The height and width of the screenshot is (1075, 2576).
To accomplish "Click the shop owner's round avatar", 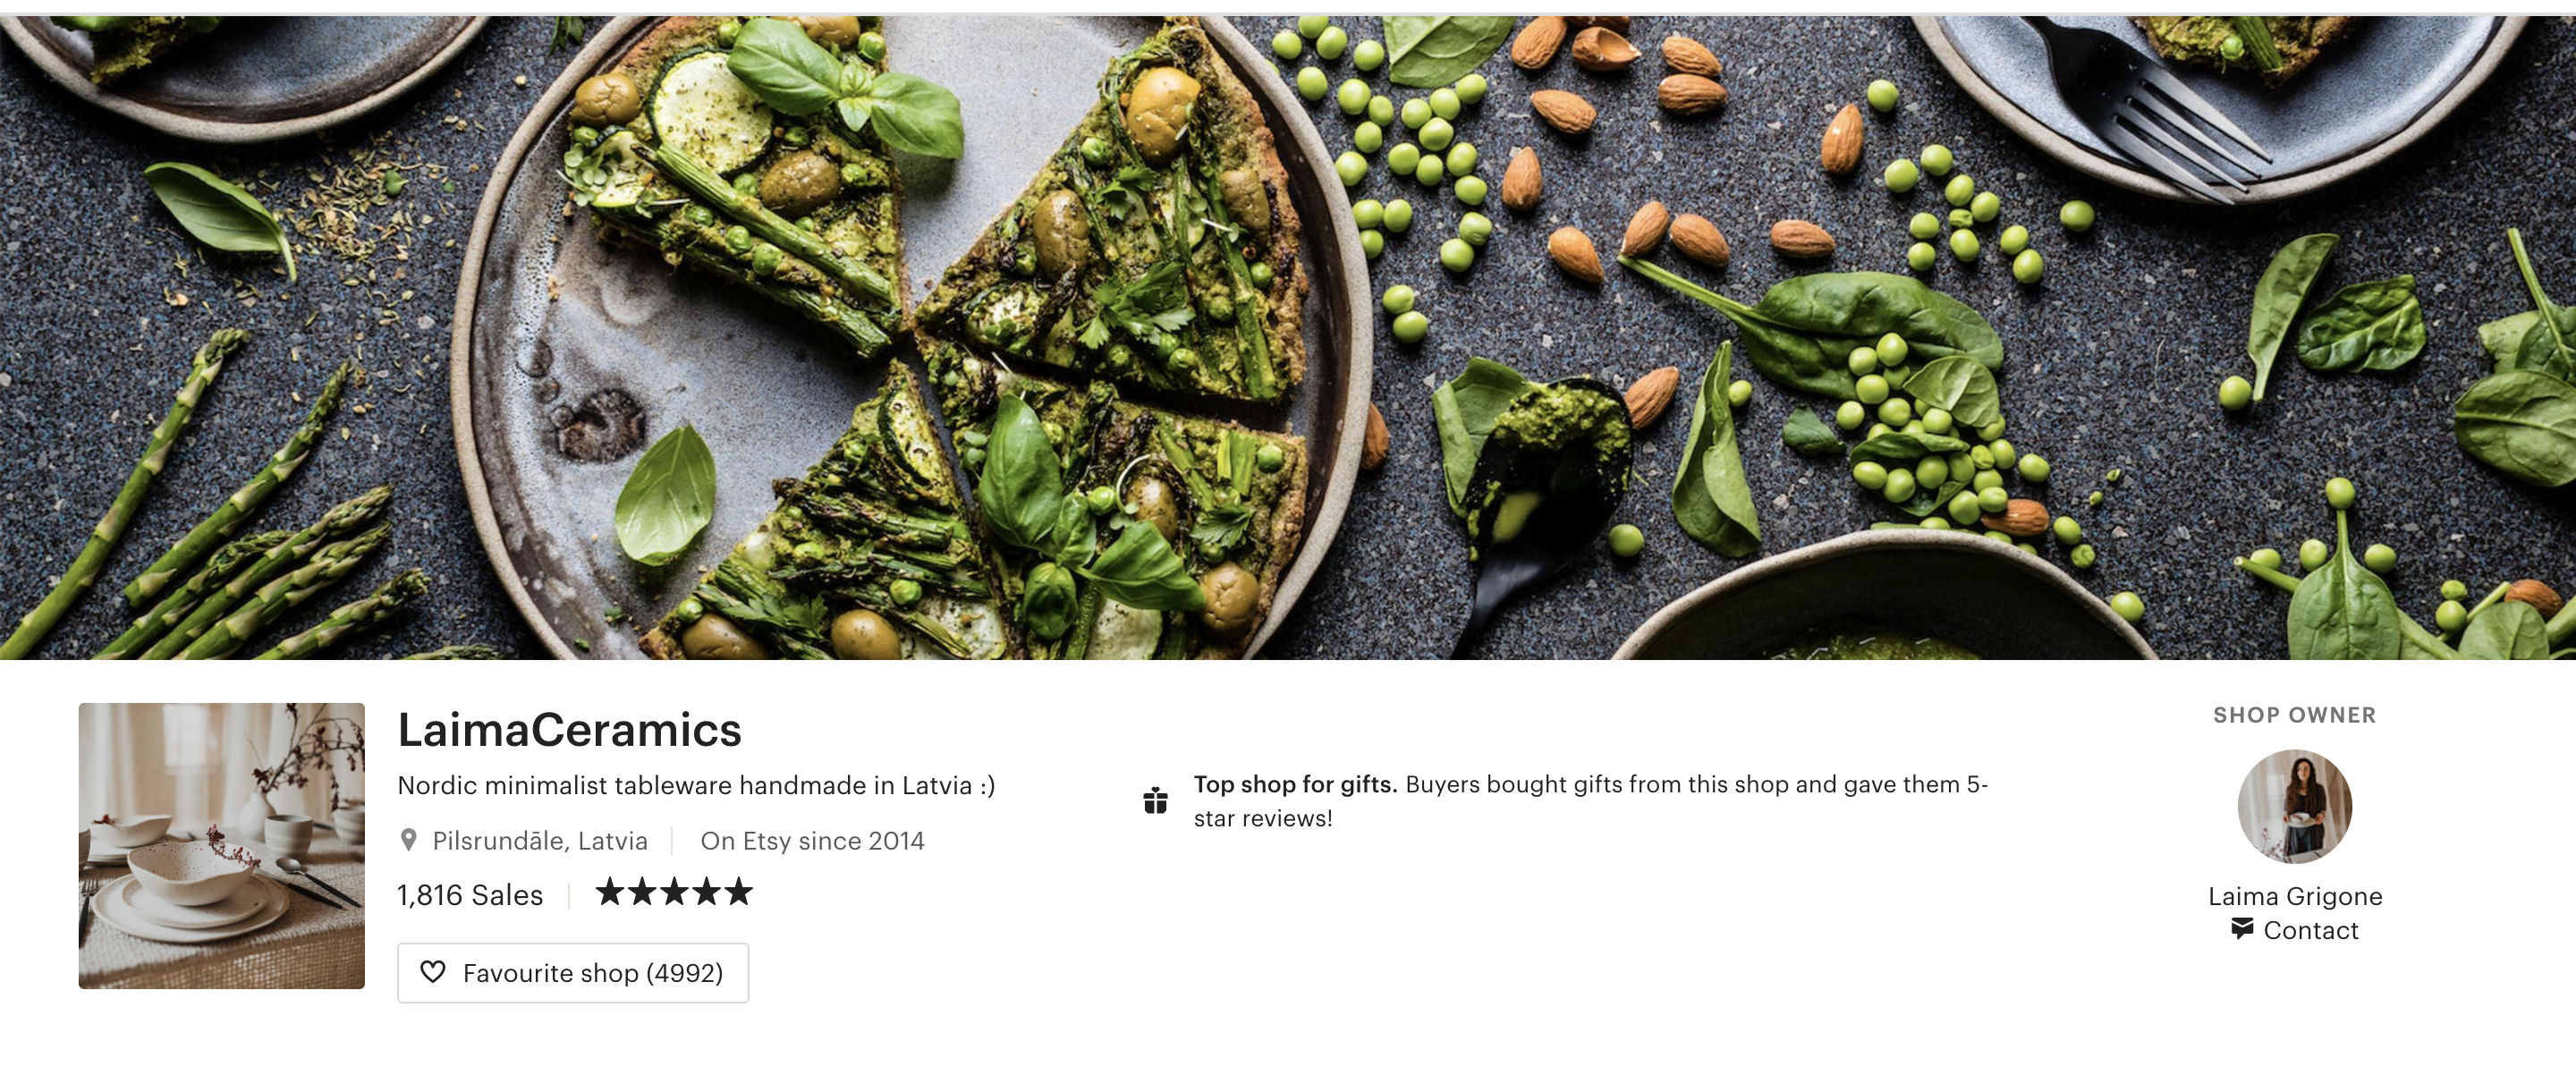I will coord(2294,806).
